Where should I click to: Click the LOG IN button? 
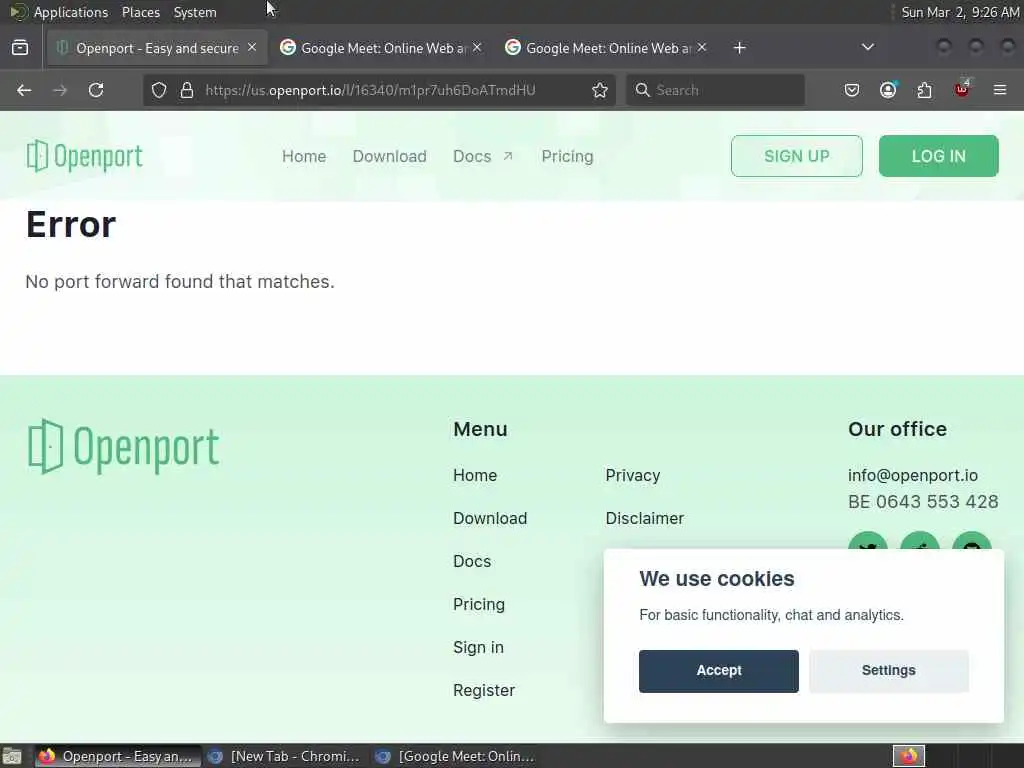[938, 156]
